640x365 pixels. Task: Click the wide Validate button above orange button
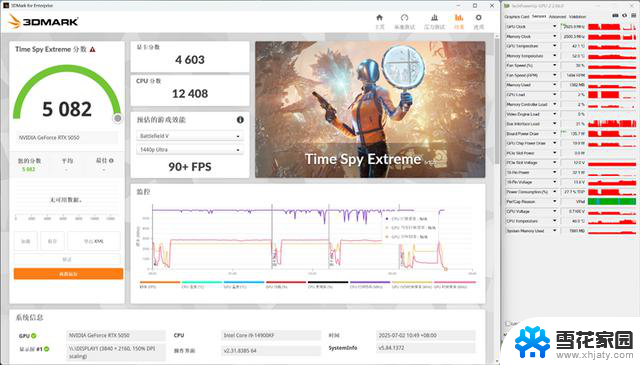point(67,260)
